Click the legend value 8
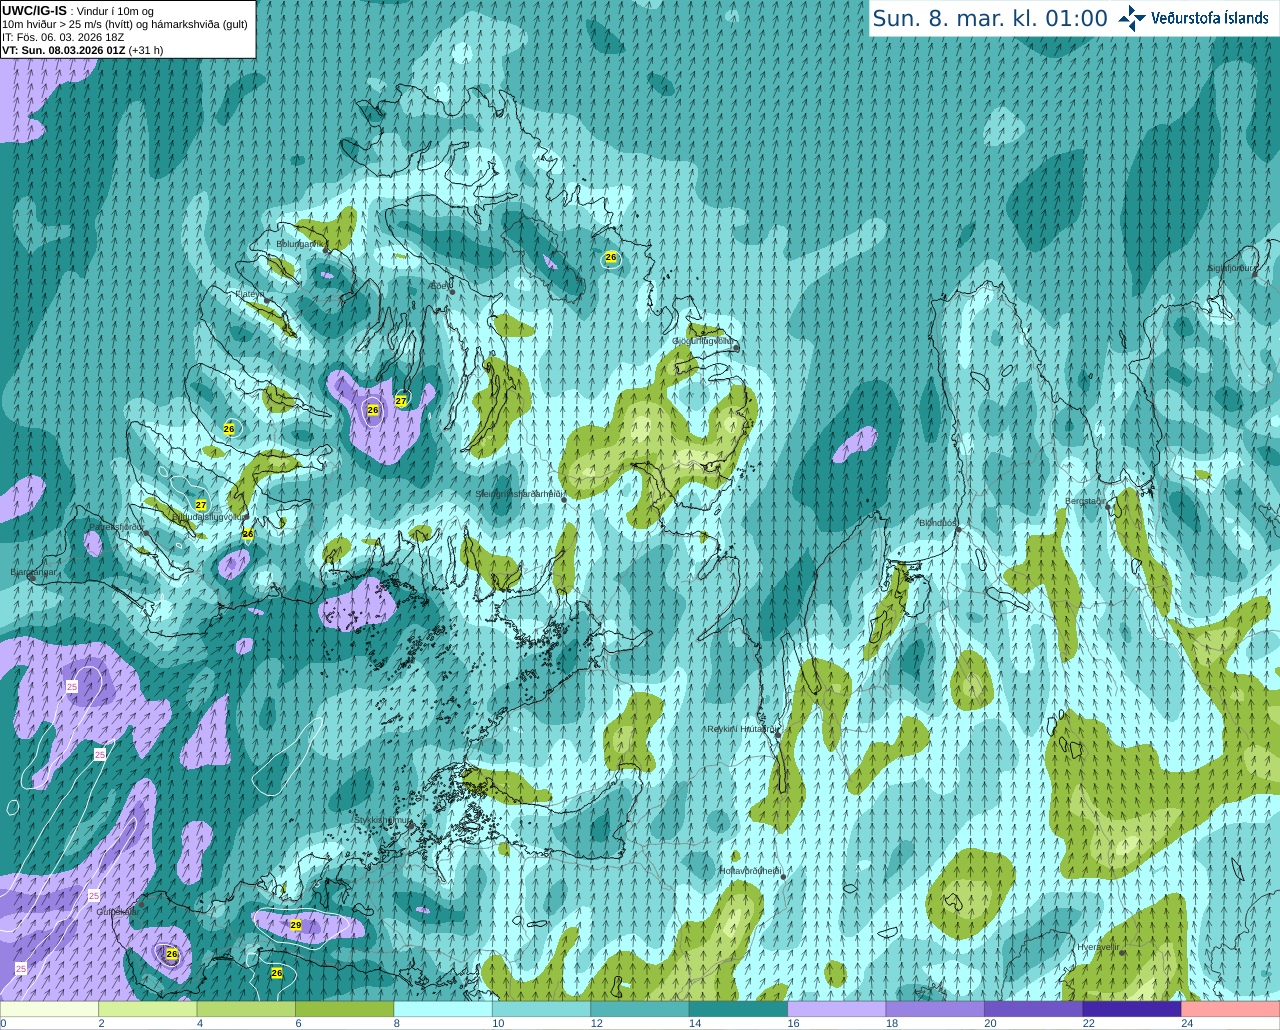Image resolution: width=1280 pixels, height=1030 pixels. (x=397, y=1023)
